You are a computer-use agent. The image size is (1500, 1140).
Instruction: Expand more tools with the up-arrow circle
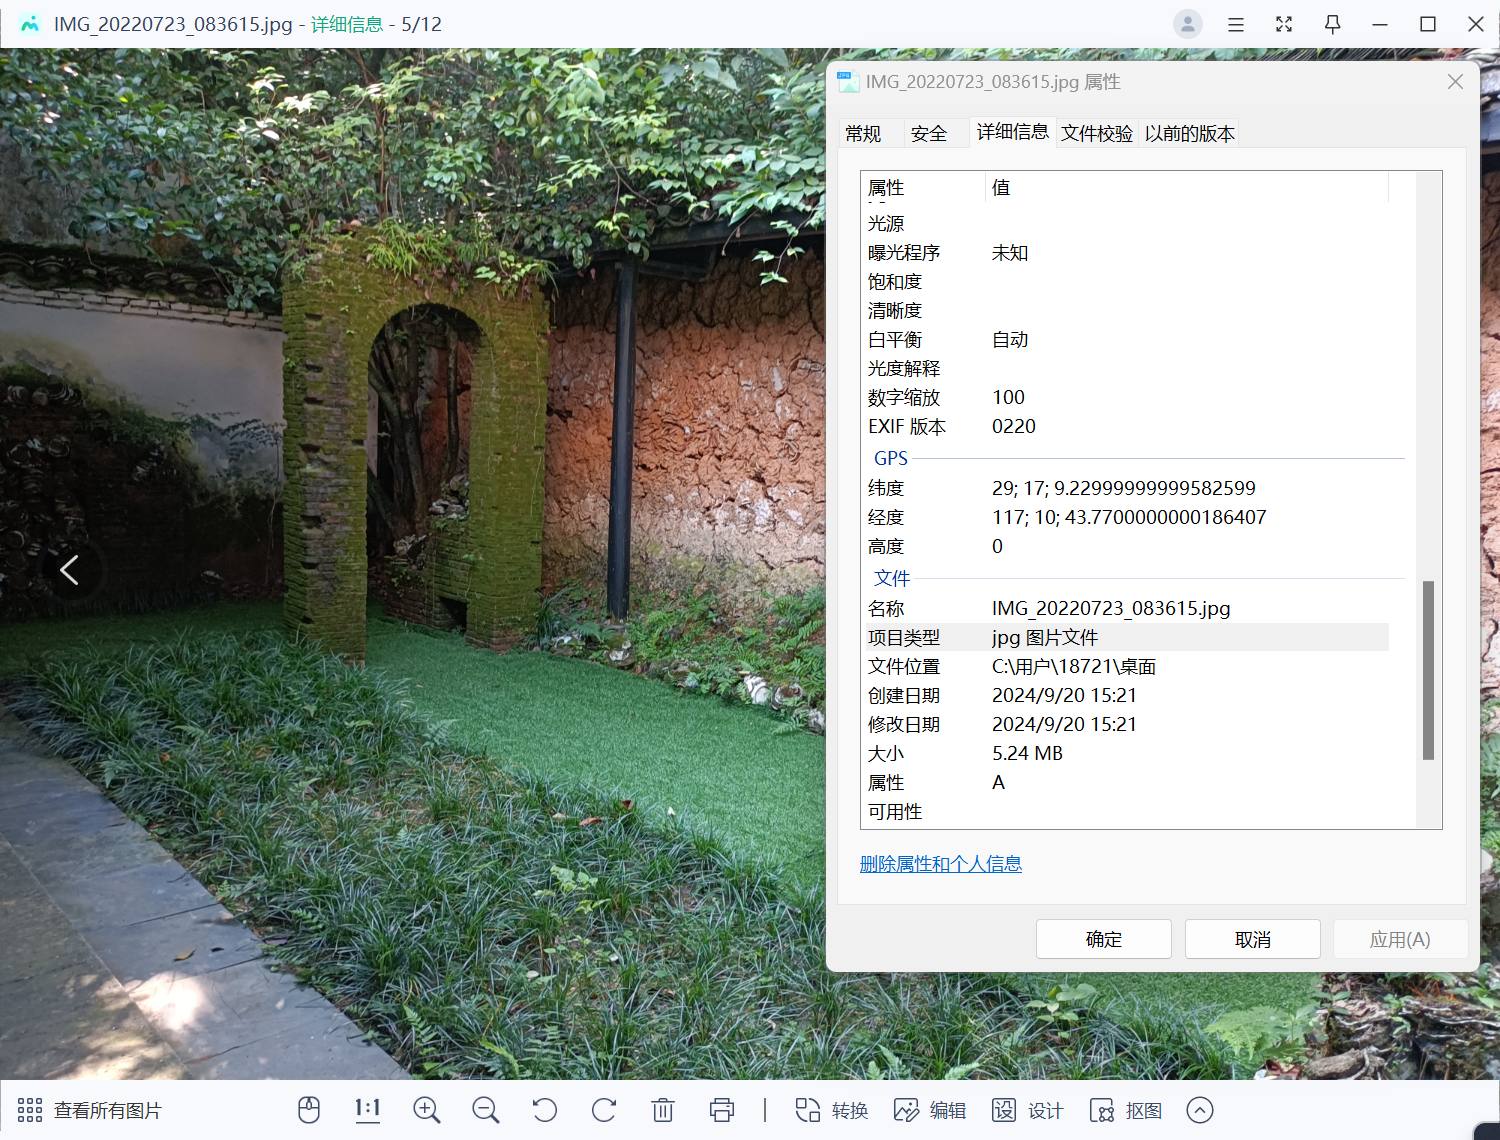[x=1200, y=1110]
